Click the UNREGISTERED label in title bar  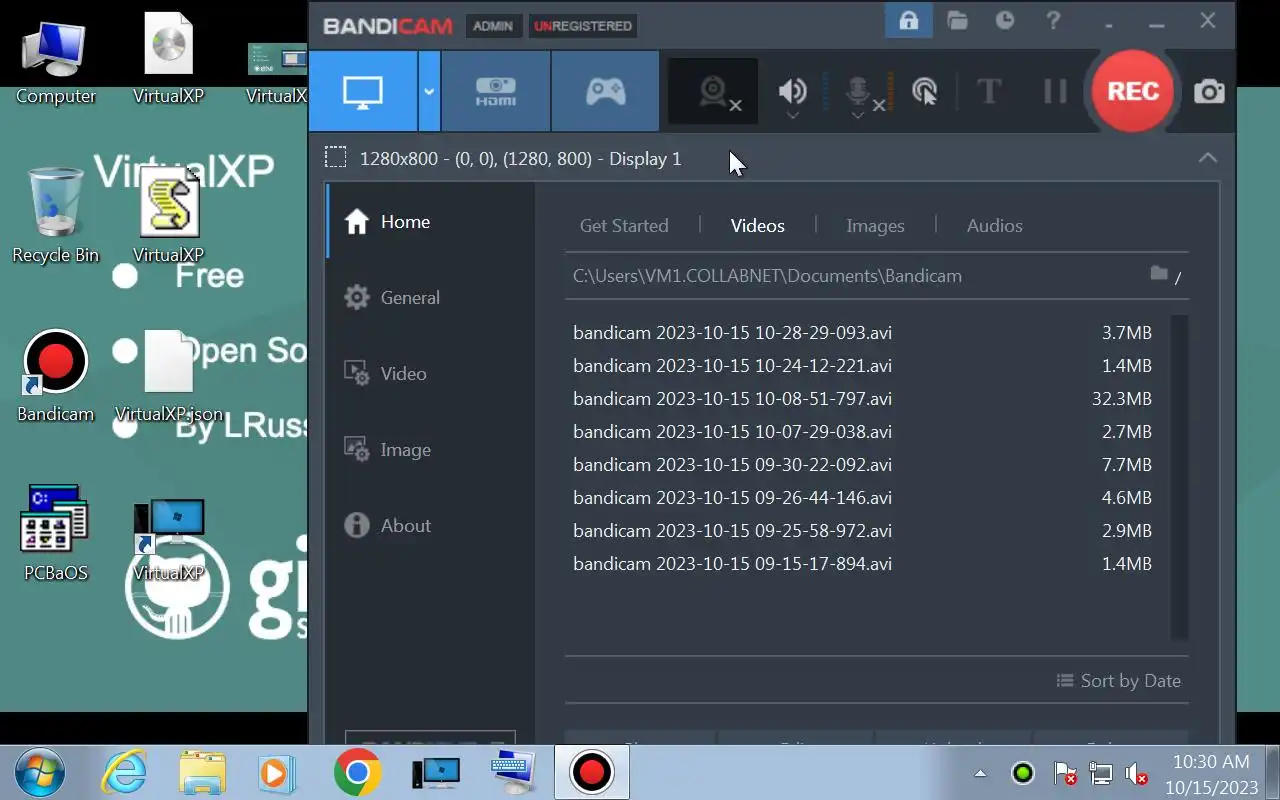click(583, 26)
